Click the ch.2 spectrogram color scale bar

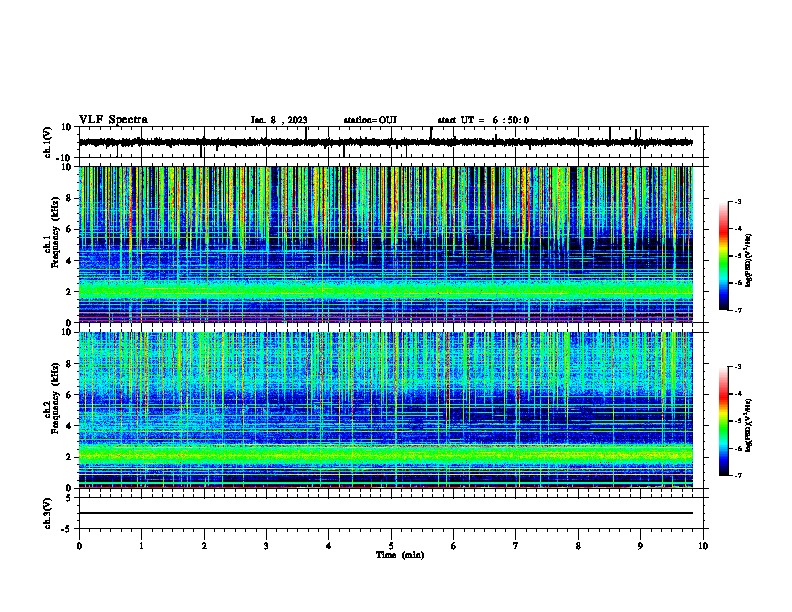click(724, 421)
